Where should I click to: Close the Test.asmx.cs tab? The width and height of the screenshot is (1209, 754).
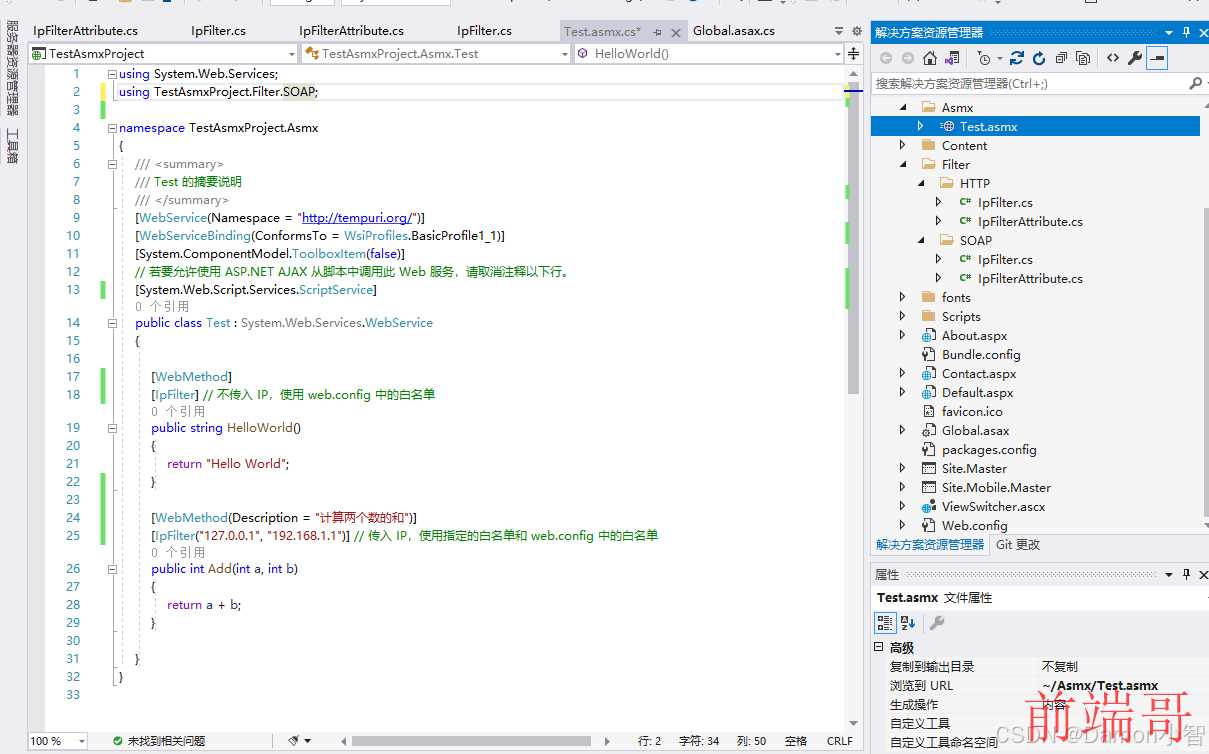(x=675, y=32)
